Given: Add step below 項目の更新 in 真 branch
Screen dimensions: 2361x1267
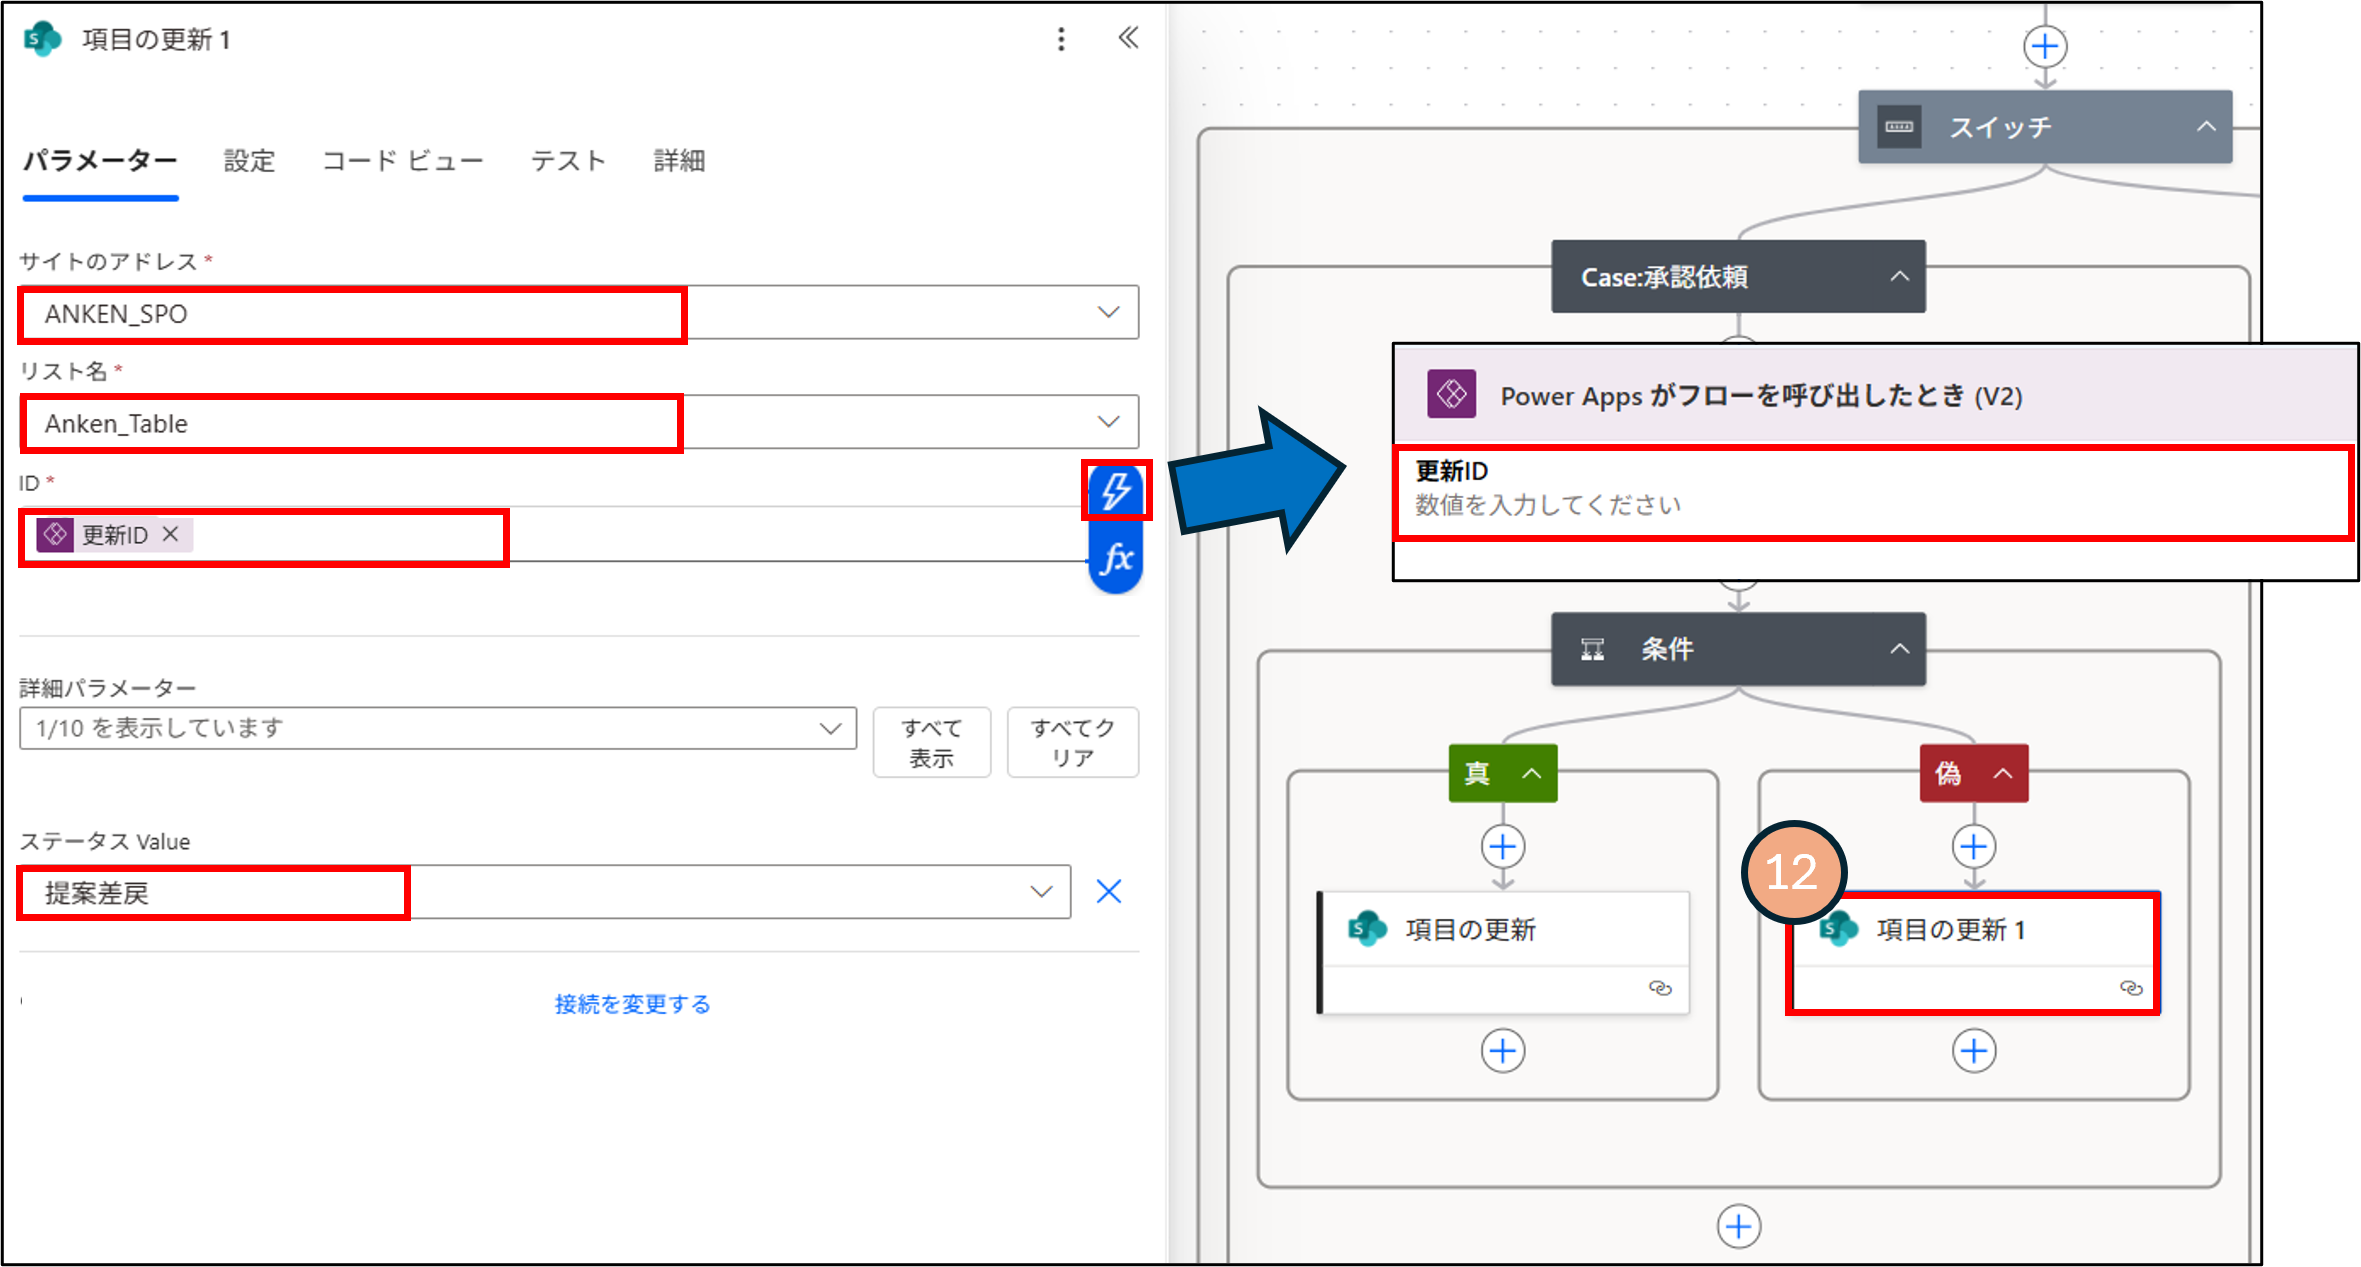Looking at the screenshot, I should (1502, 1051).
